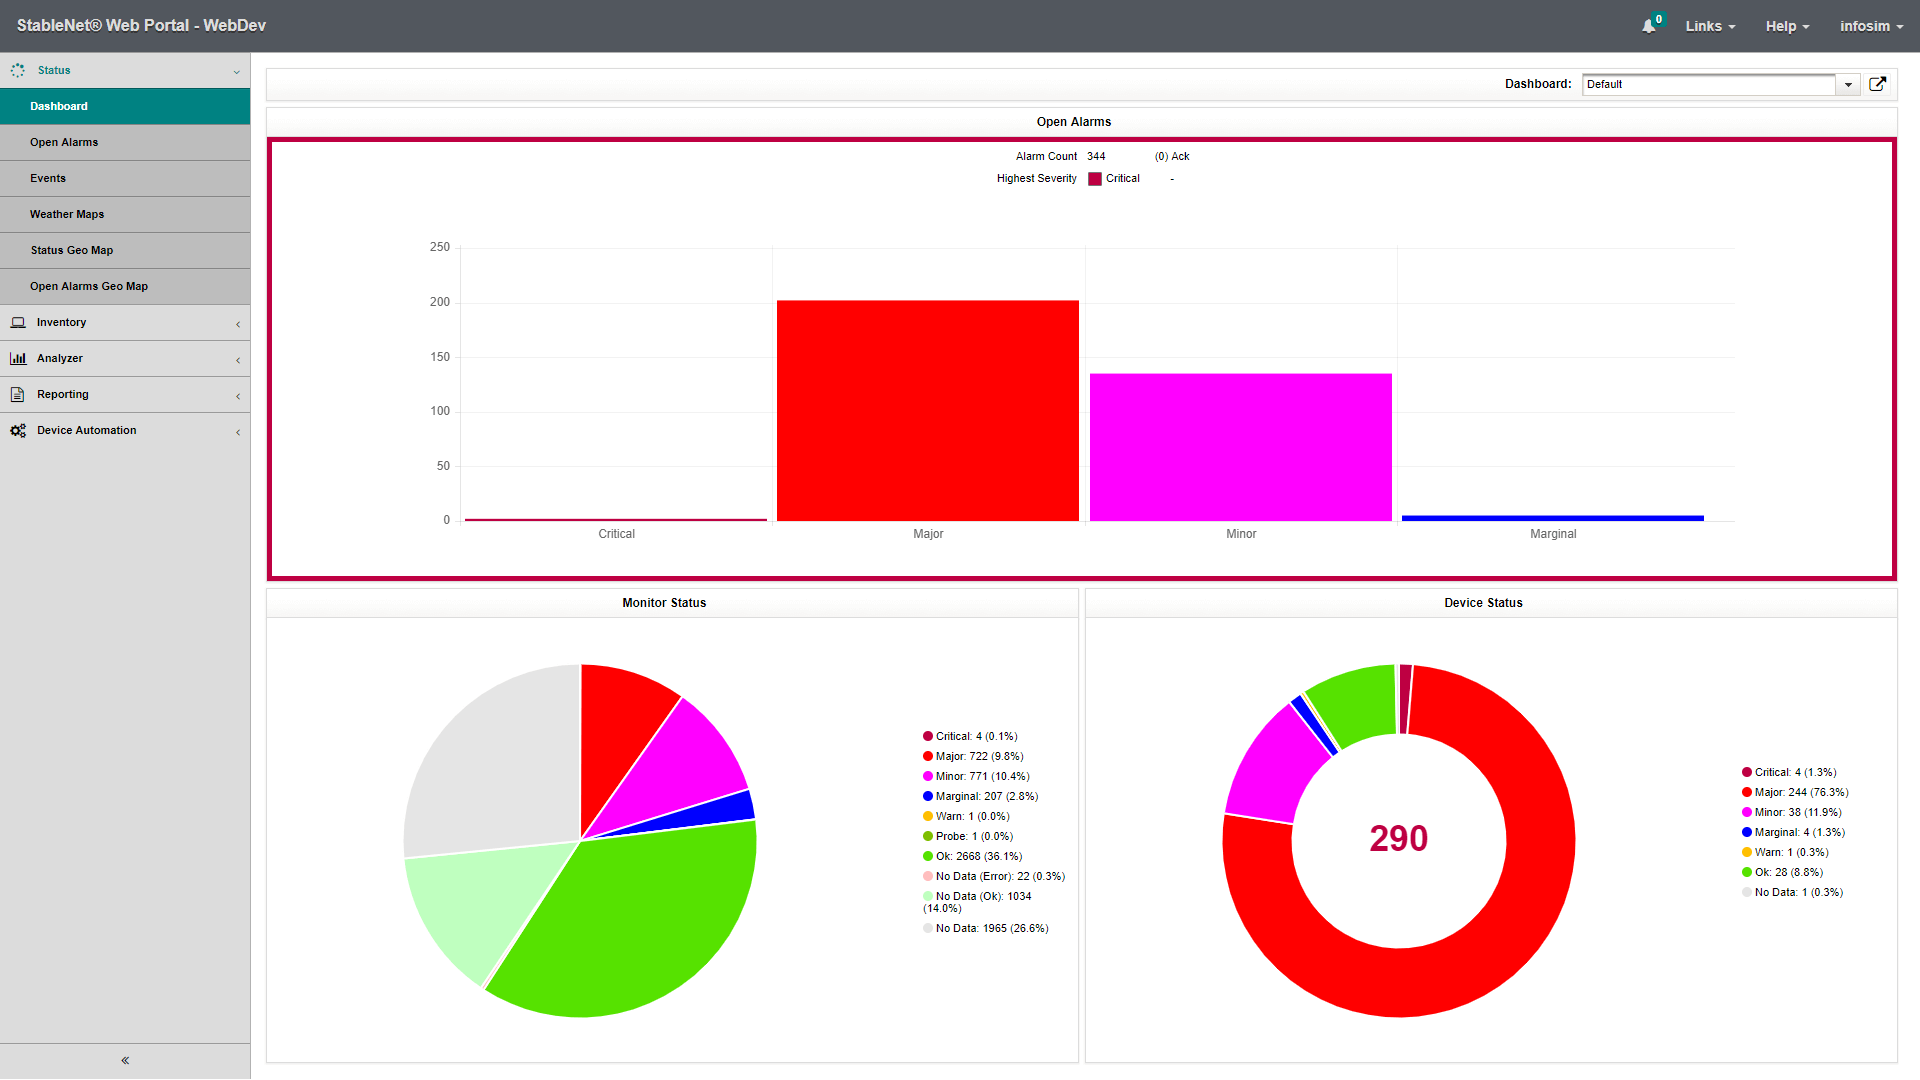Open dashboard in new window icon
This screenshot has height=1080, width=1920.
click(x=1878, y=84)
